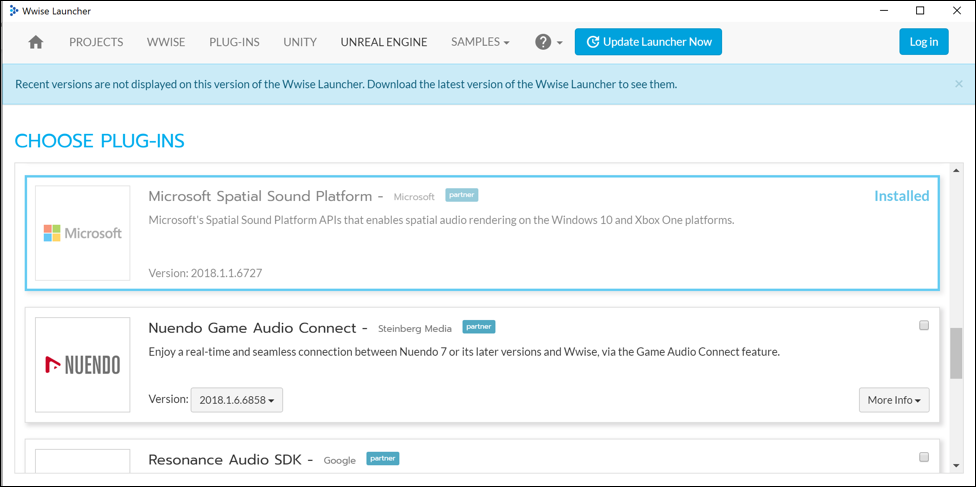Click the Microsoft Spatial Sound Platform title
Image resolution: width=976 pixels, height=487 pixels.
pyautogui.click(x=260, y=196)
